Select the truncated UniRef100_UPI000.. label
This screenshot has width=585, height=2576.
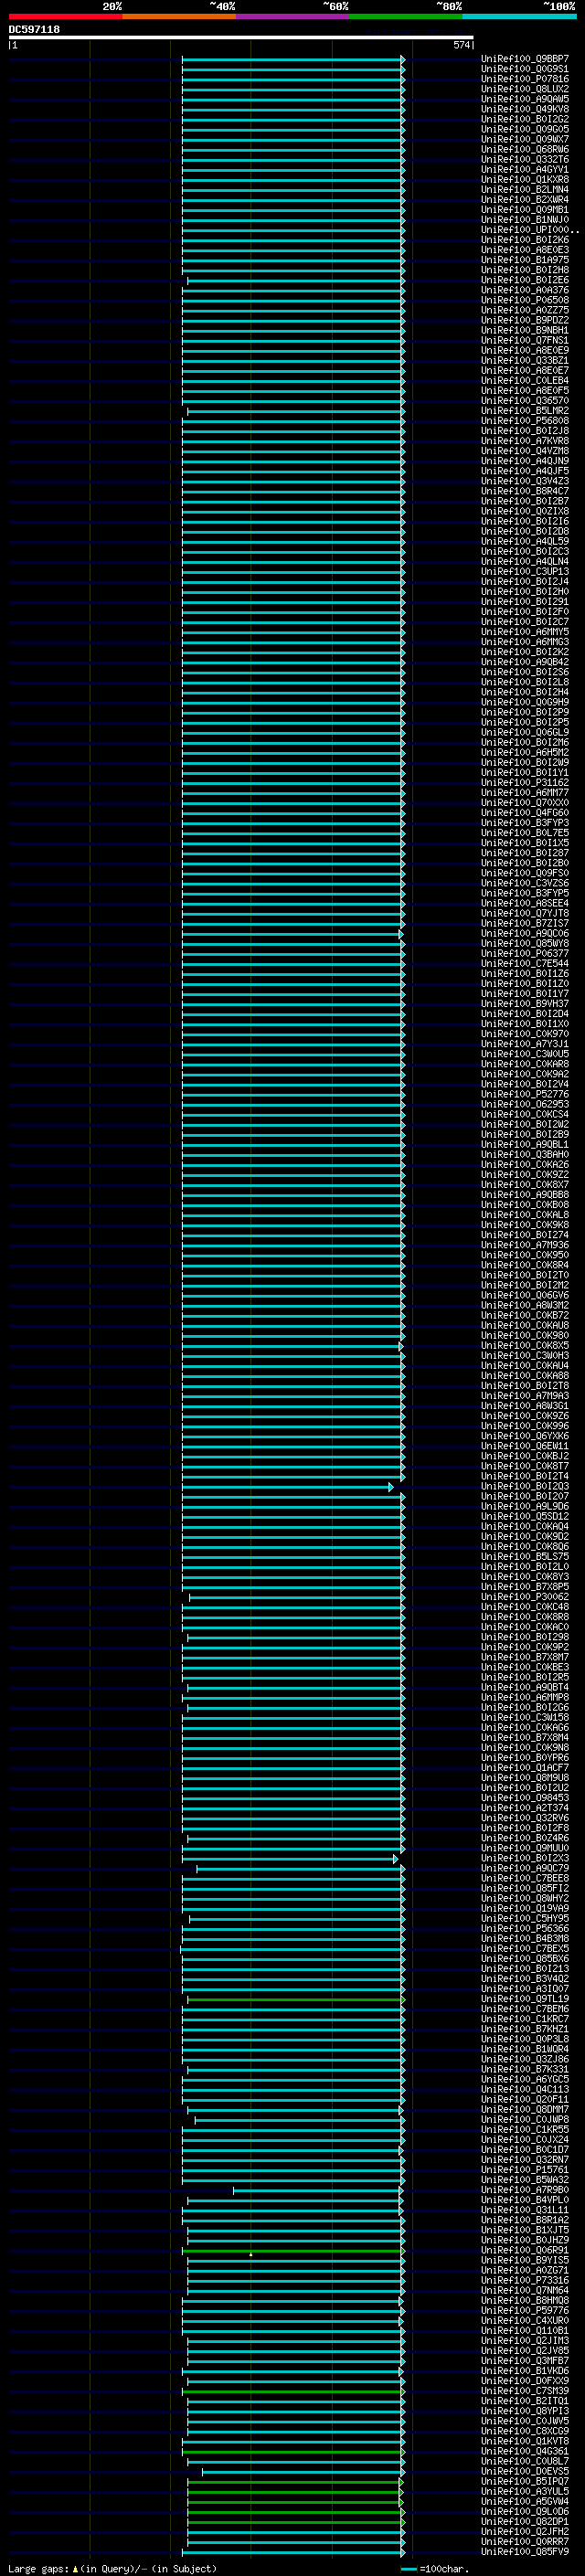530,230
